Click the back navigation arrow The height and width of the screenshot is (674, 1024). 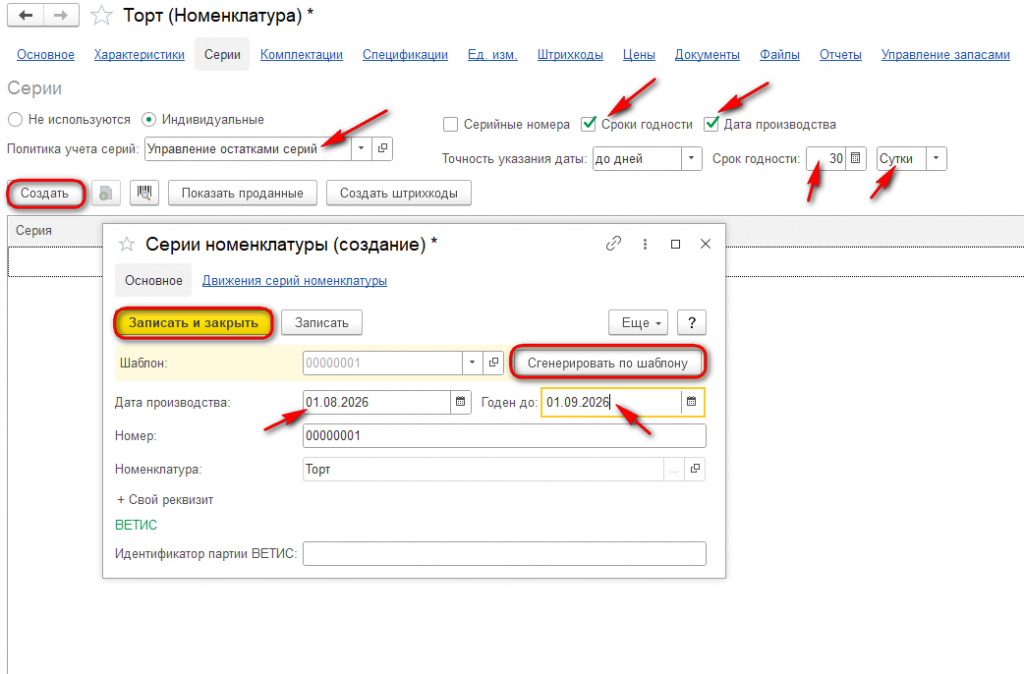pyautogui.click(x=25, y=15)
